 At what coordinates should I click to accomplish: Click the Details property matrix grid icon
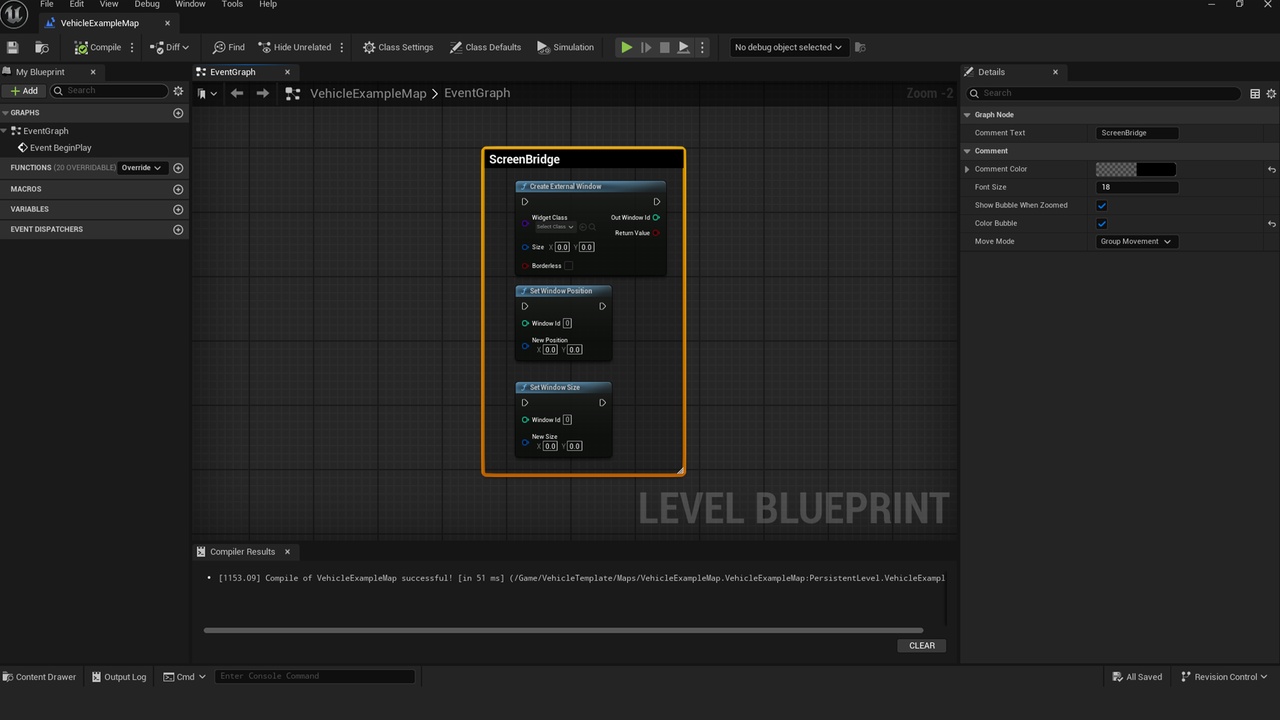click(x=1255, y=93)
